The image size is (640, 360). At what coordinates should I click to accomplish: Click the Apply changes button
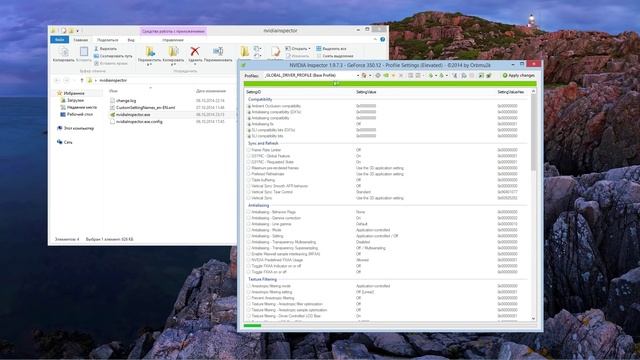(x=518, y=76)
